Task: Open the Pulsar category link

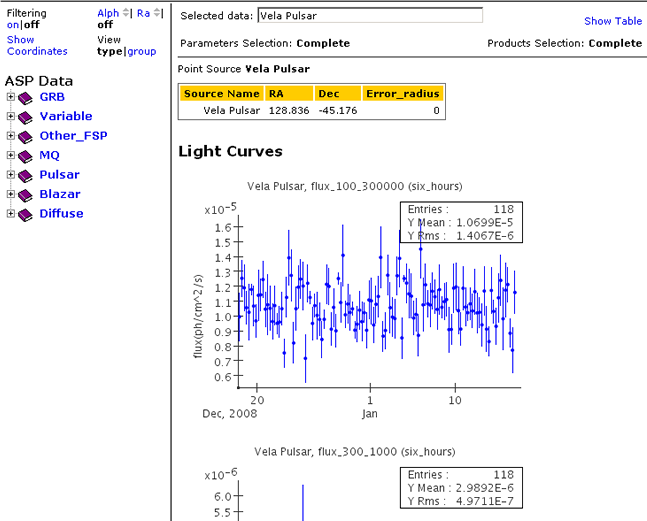Action: [59, 174]
